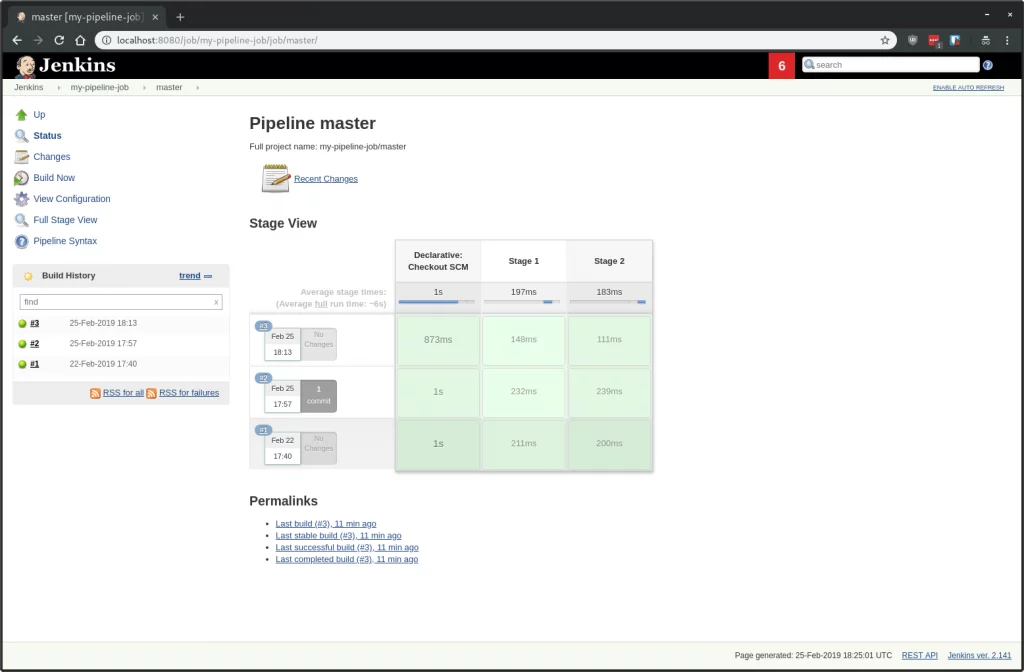Image resolution: width=1024 pixels, height=672 pixels.
Task: Click the Changes notepad icon in sidebar
Action: [x=22, y=157]
